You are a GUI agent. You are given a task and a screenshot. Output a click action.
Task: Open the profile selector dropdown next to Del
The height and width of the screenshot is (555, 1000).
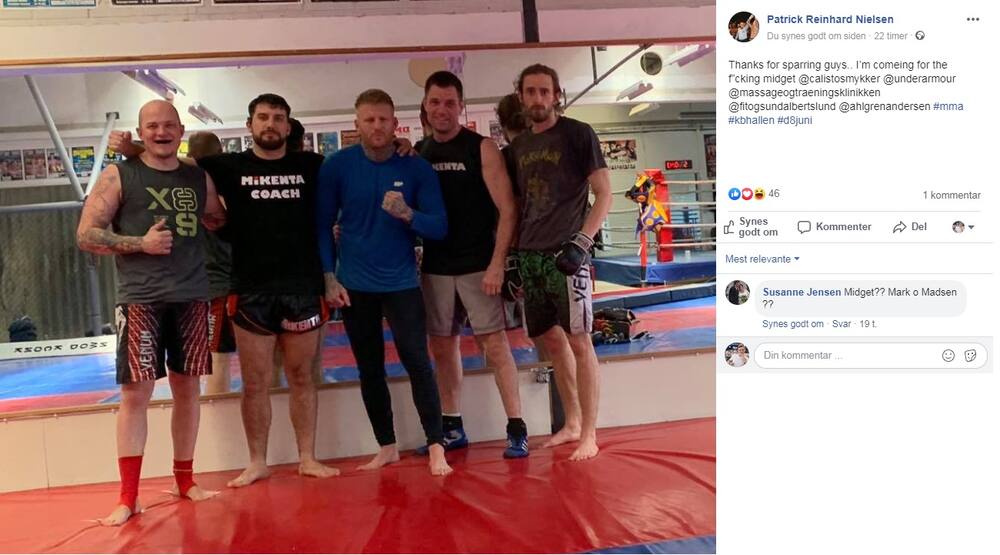click(963, 227)
